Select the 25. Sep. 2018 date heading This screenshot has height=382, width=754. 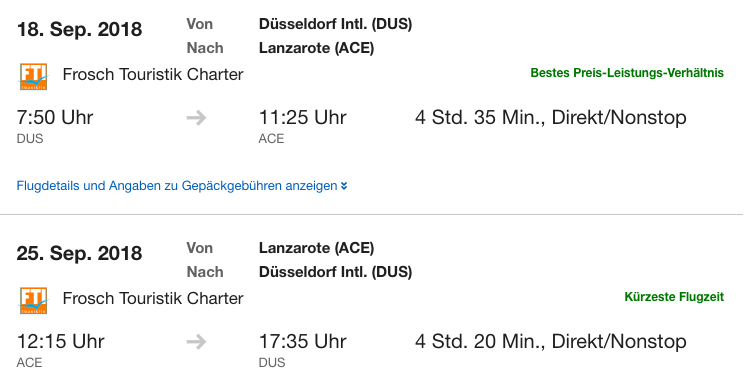(x=79, y=254)
